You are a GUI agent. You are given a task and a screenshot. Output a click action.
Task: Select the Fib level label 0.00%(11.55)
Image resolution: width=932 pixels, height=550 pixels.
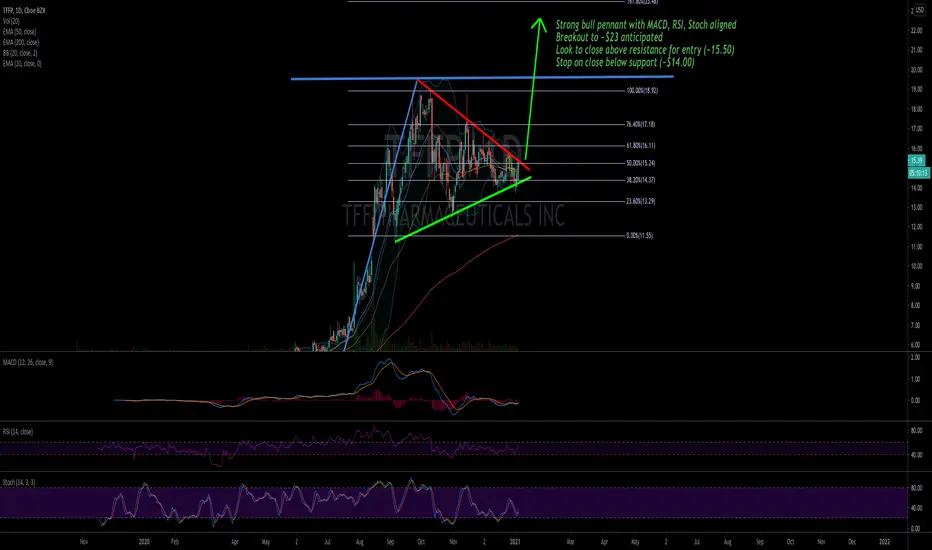pyautogui.click(x=639, y=235)
